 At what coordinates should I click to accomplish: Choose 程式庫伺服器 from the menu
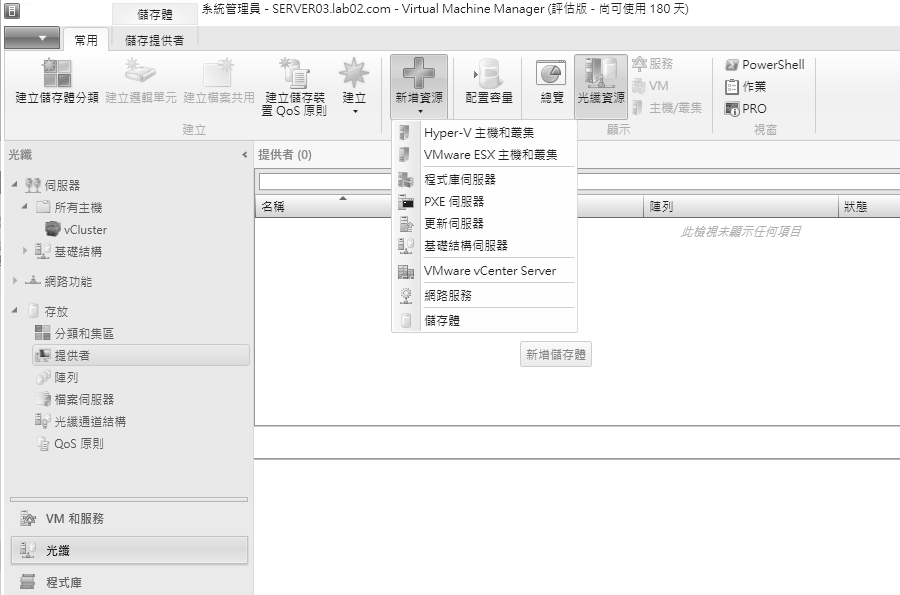484,180
